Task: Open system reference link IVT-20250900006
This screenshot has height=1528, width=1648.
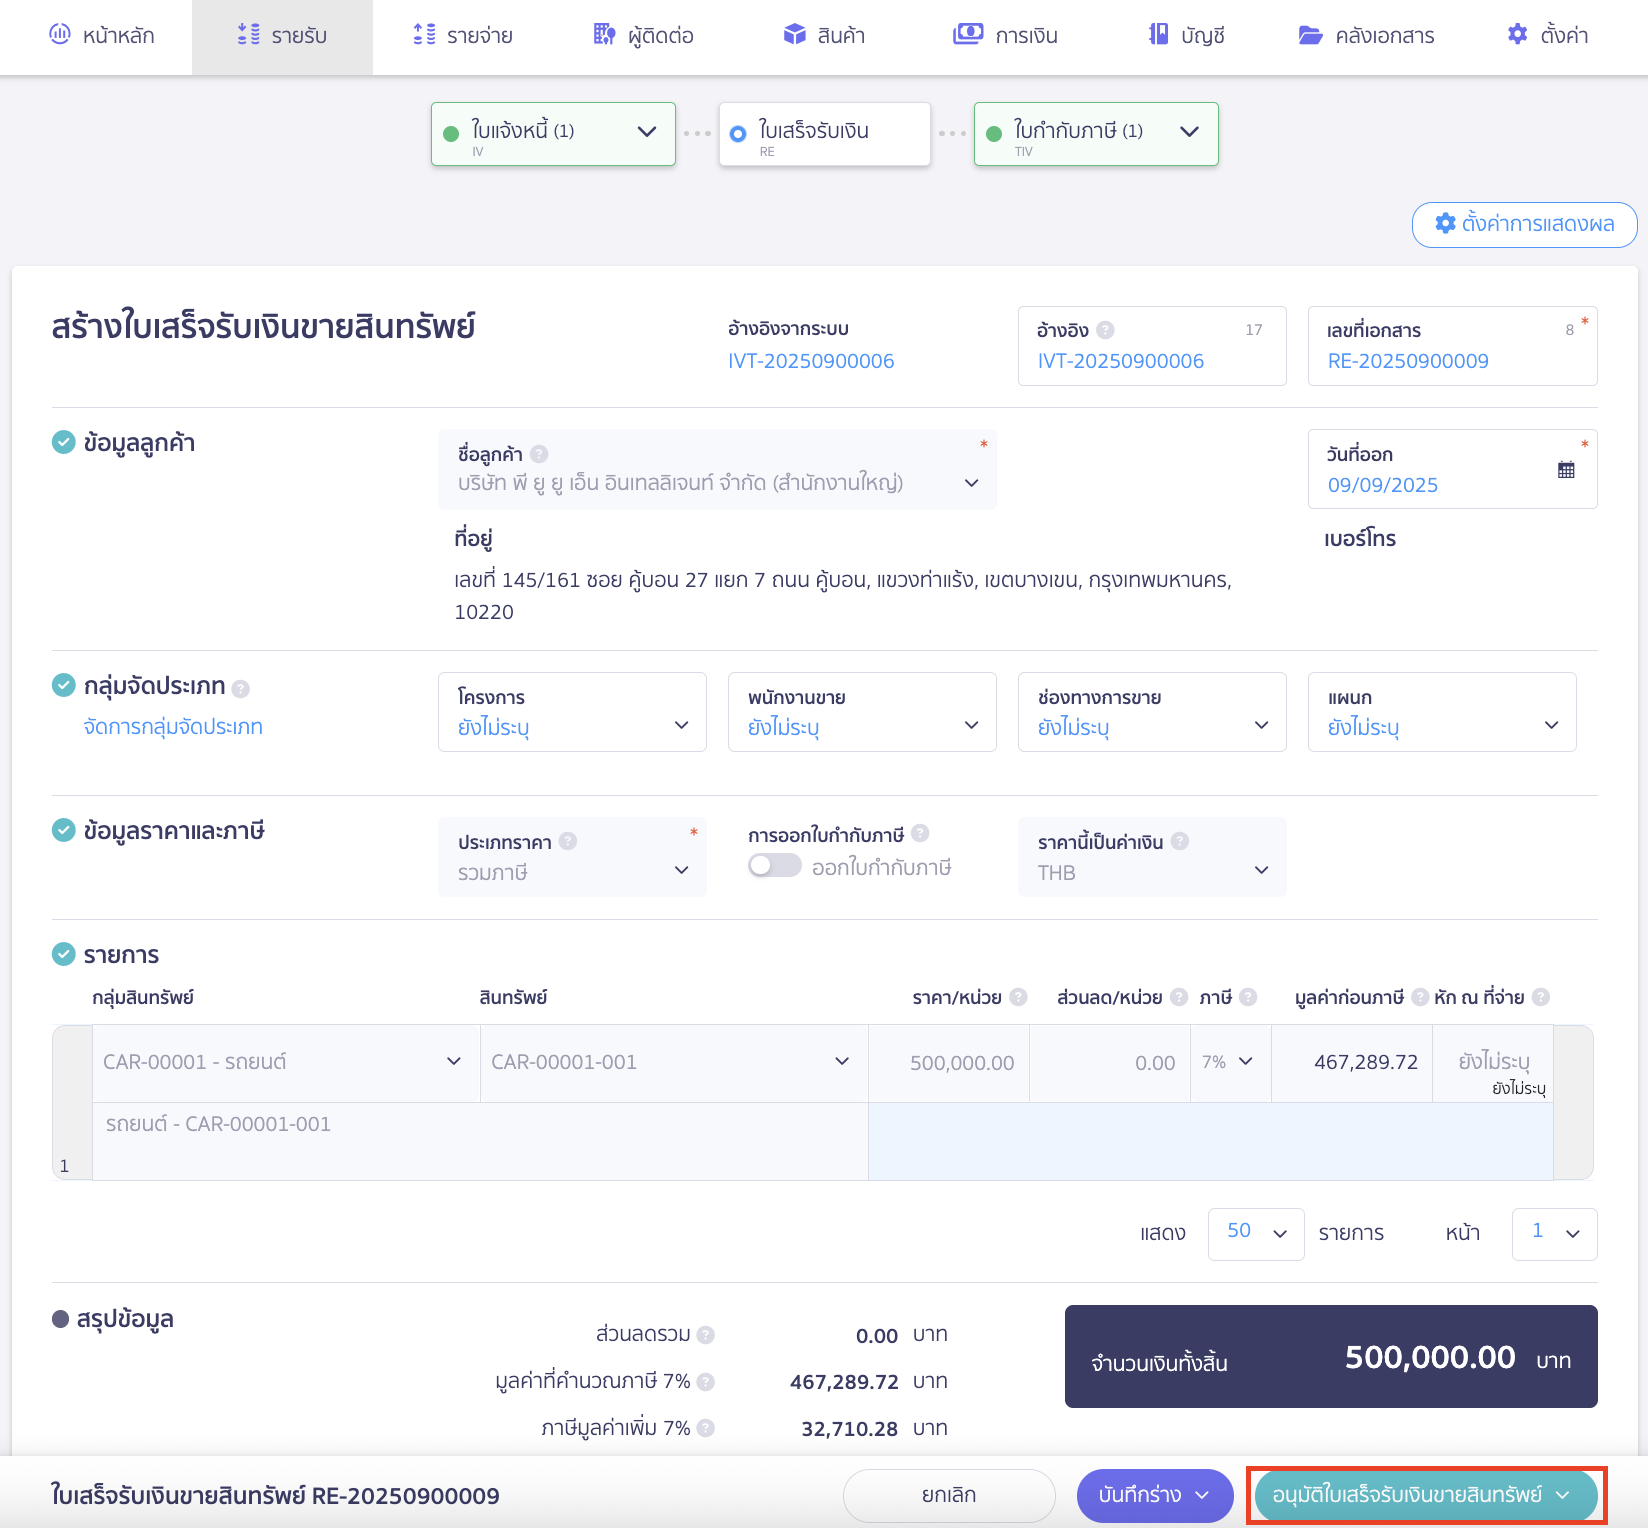Action: 811,361
